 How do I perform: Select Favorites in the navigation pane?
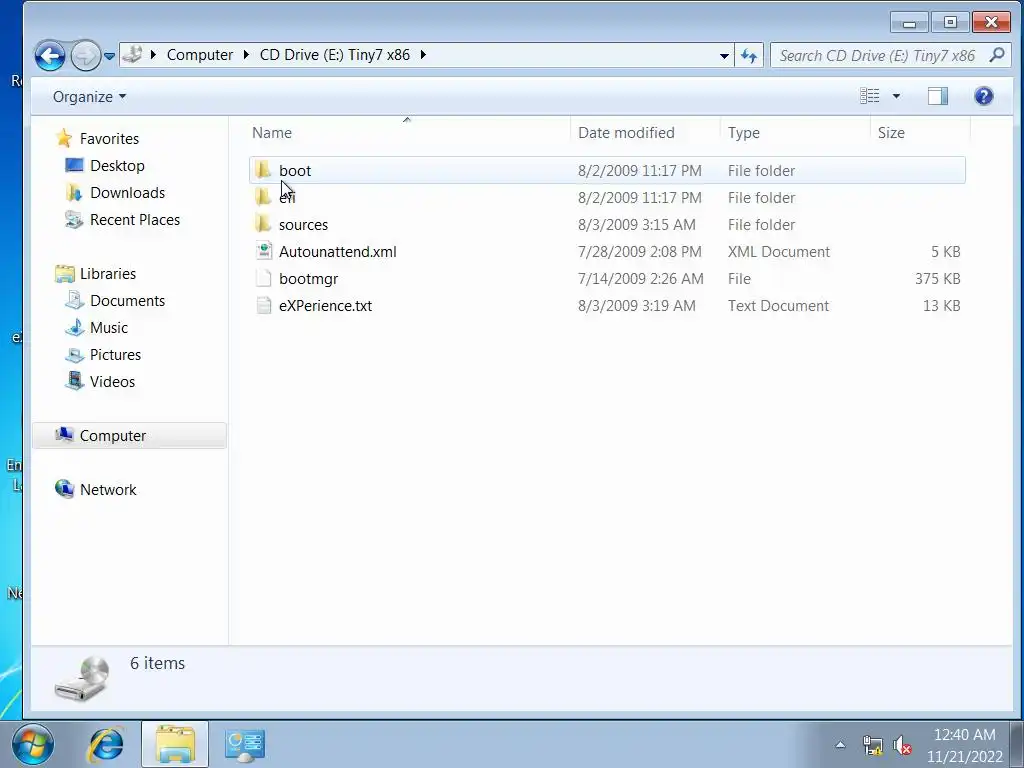pyautogui.click(x=109, y=138)
